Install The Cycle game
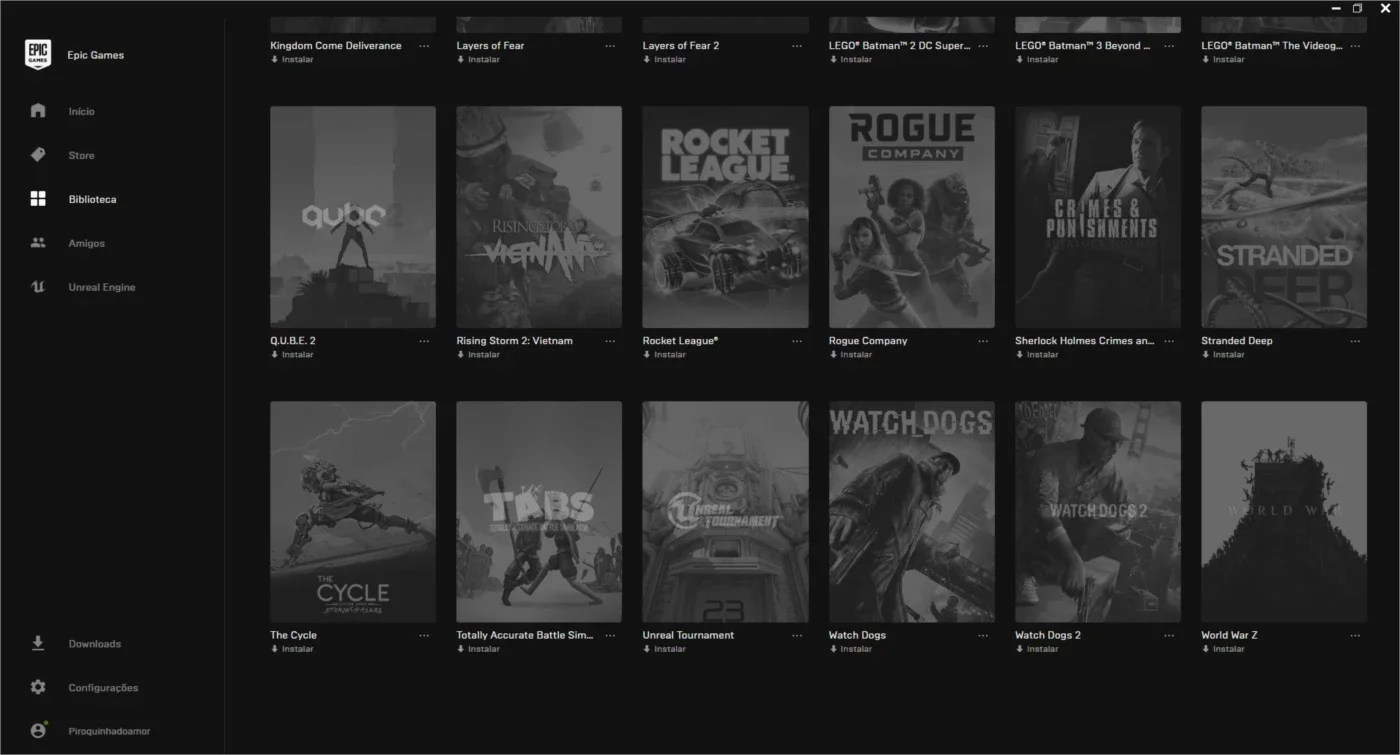Image resolution: width=1400 pixels, height=755 pixels. (292, 649)
